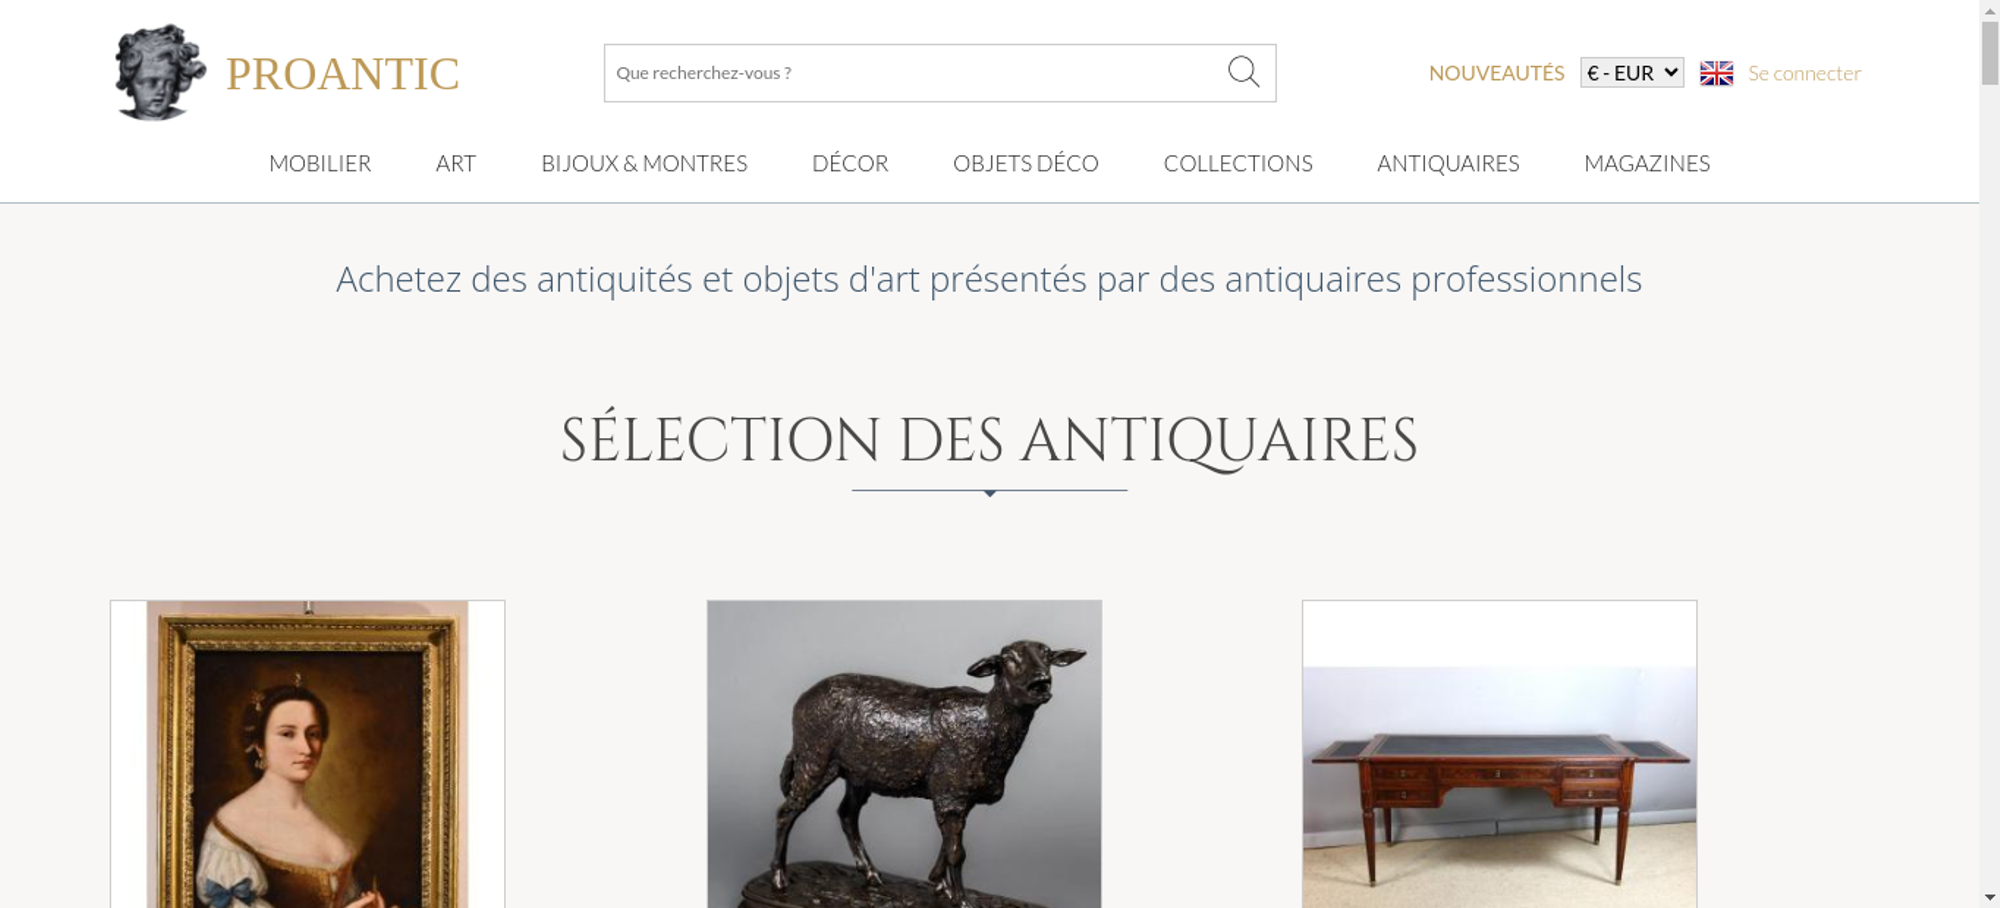Open the Collections menu

click(1238, 163)
